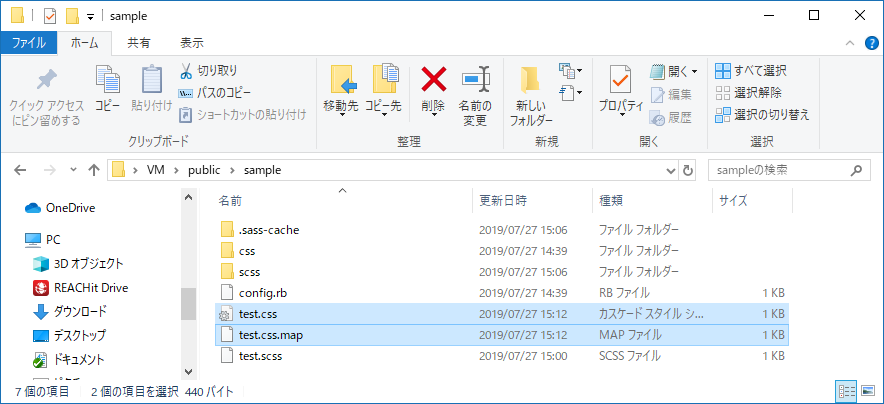Delete selection with red X 削除
The image size is (884, 404).
[x=434, y=92]
